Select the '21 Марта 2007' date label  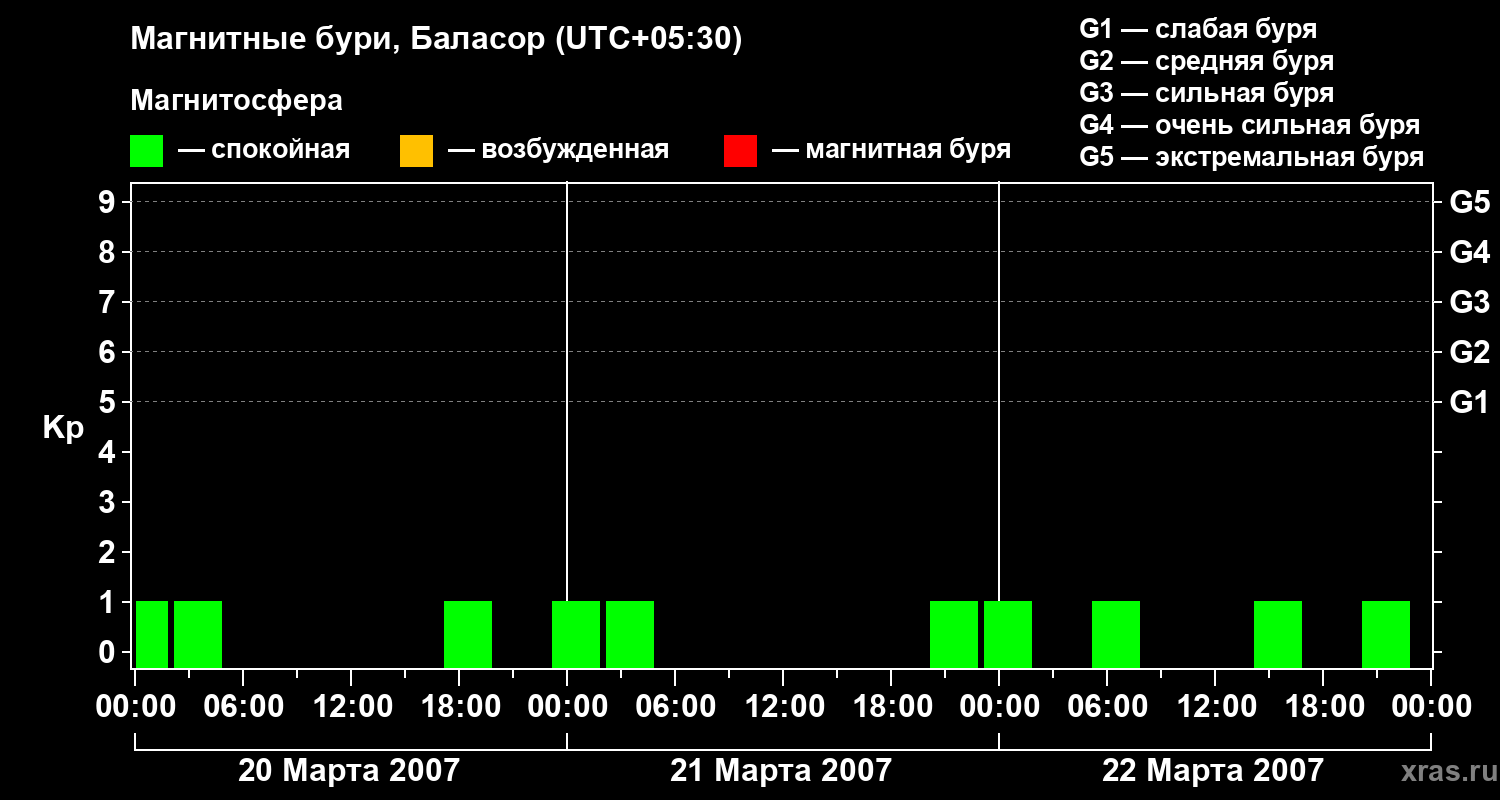781,770
